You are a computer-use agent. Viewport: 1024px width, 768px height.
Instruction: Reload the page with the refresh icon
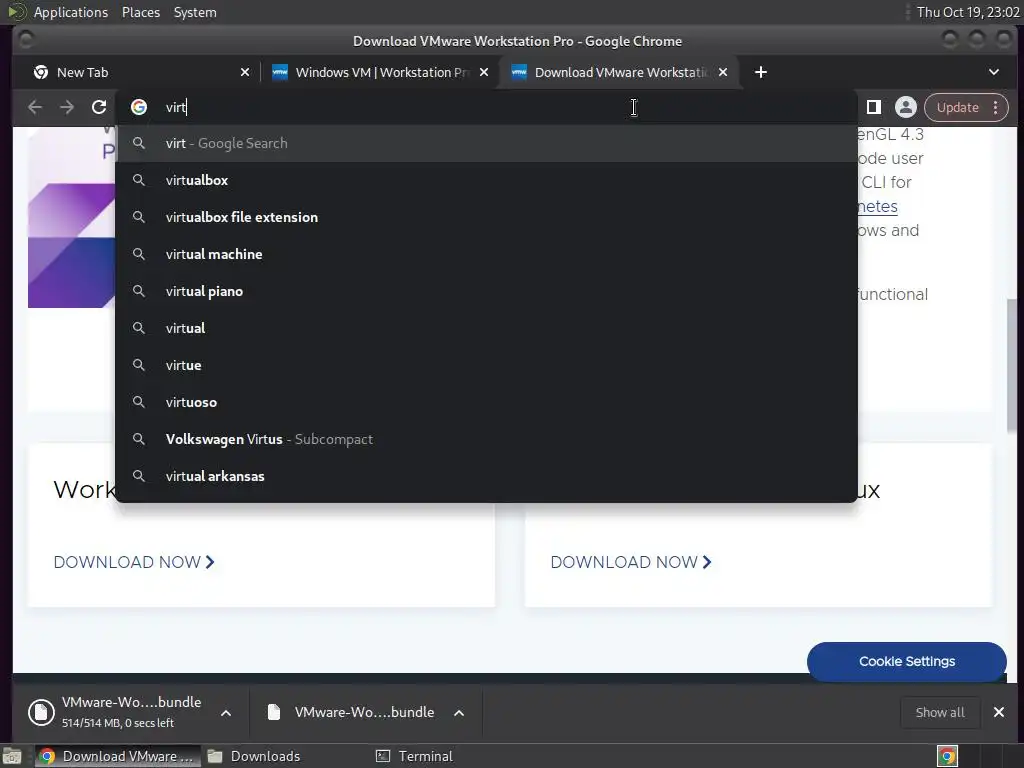point(99,107)
